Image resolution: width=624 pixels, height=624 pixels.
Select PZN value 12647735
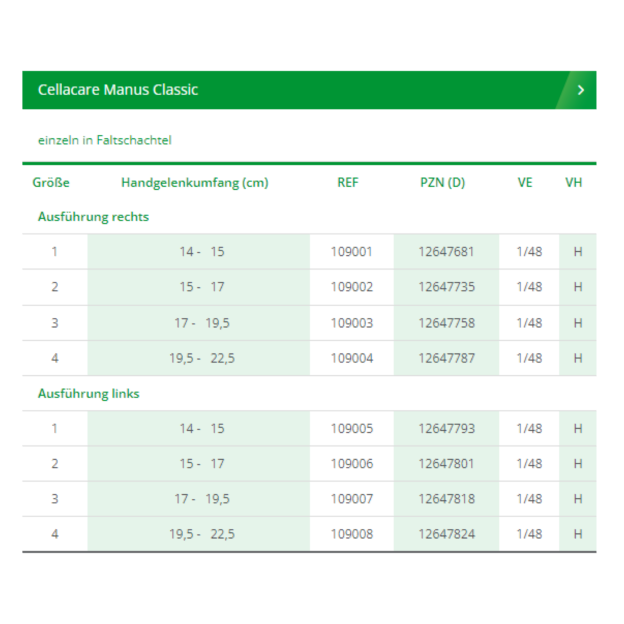447,287
